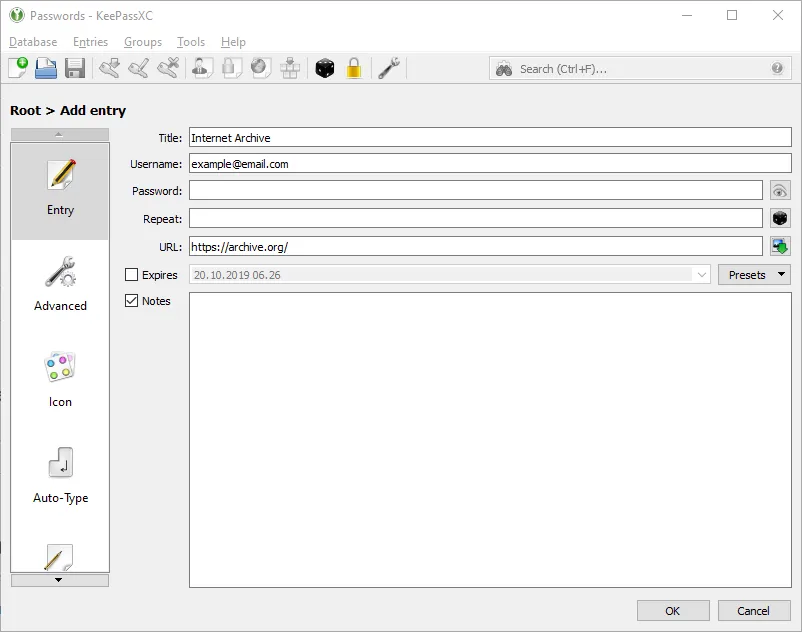Lock databases with the padlock icon

click(354, 68)
